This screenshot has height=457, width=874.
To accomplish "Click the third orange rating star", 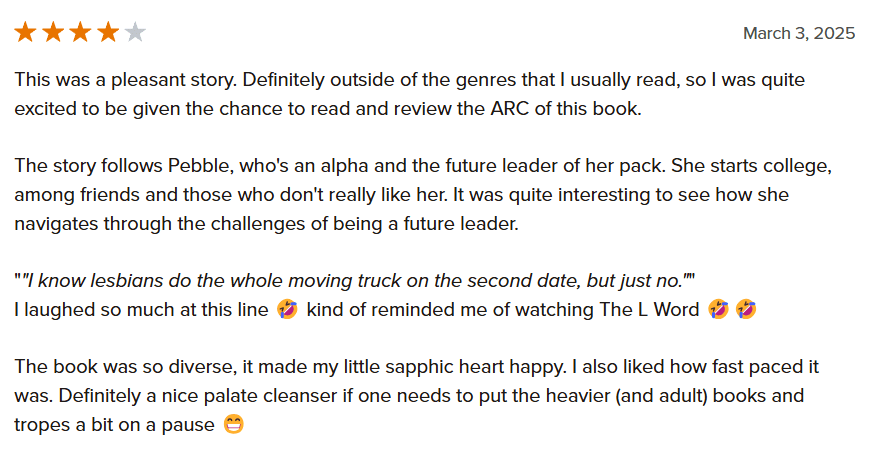I will [x=80, y=33].
